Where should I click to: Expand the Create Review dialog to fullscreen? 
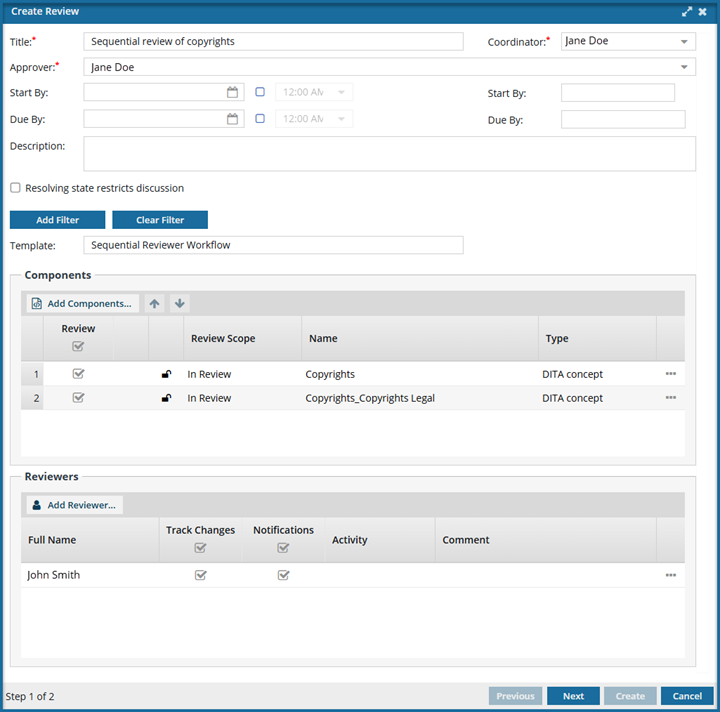coord(687,11)
